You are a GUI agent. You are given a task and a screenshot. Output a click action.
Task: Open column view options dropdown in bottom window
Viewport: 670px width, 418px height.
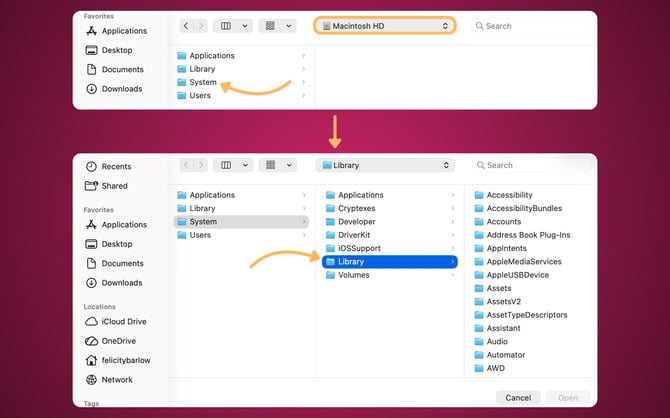245,165
